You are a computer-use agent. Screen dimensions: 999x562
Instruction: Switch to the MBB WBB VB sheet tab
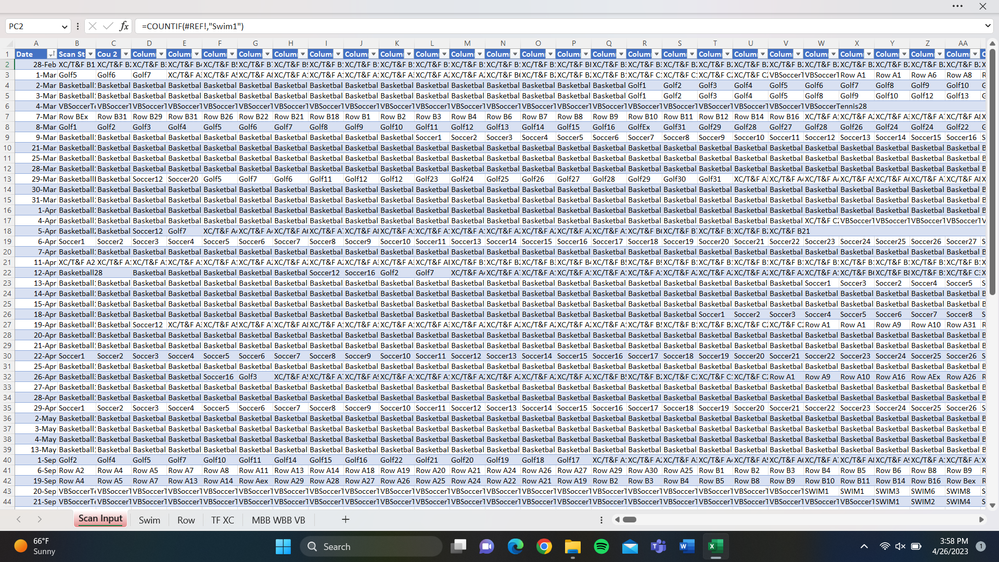[x=278, y=520]
